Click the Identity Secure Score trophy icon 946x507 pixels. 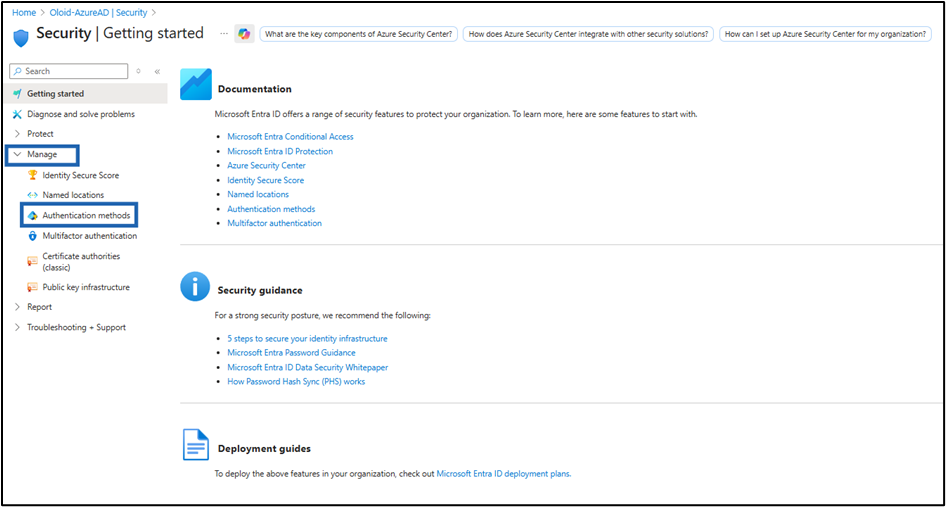pos(33,176)
